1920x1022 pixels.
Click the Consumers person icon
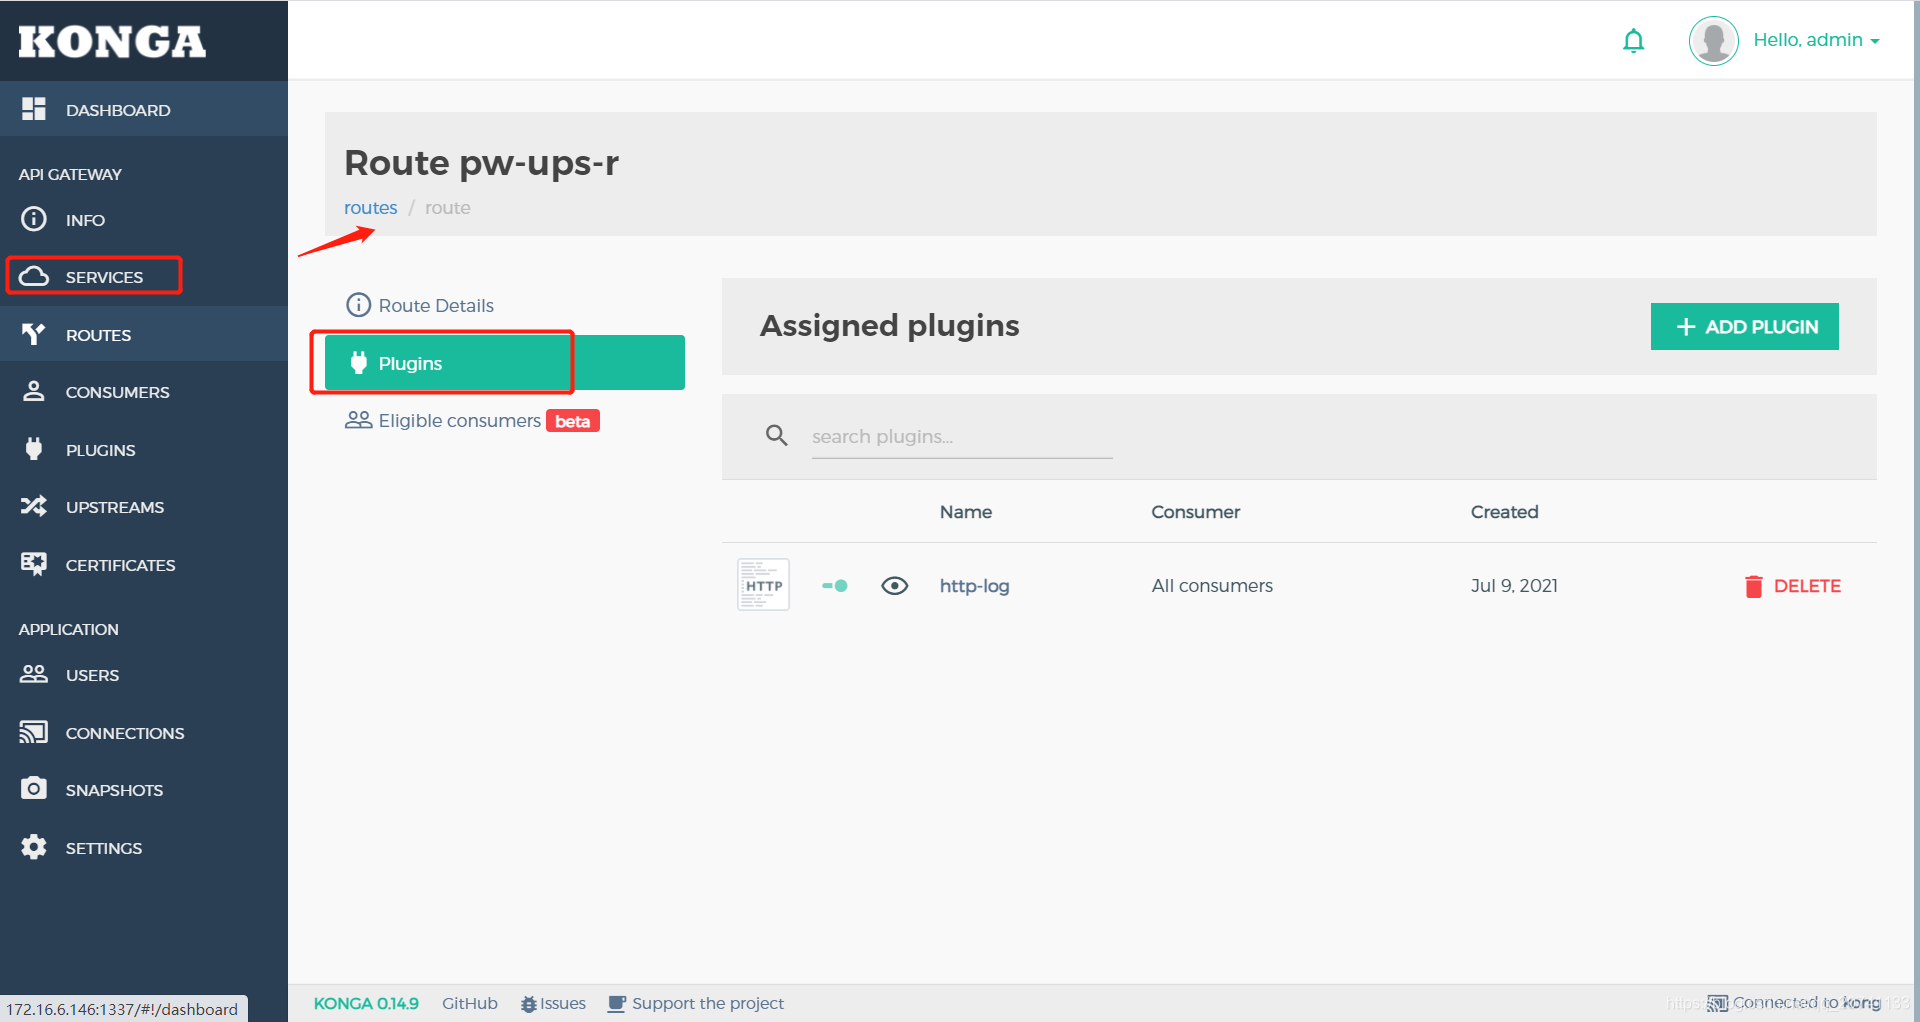[34, 391]
